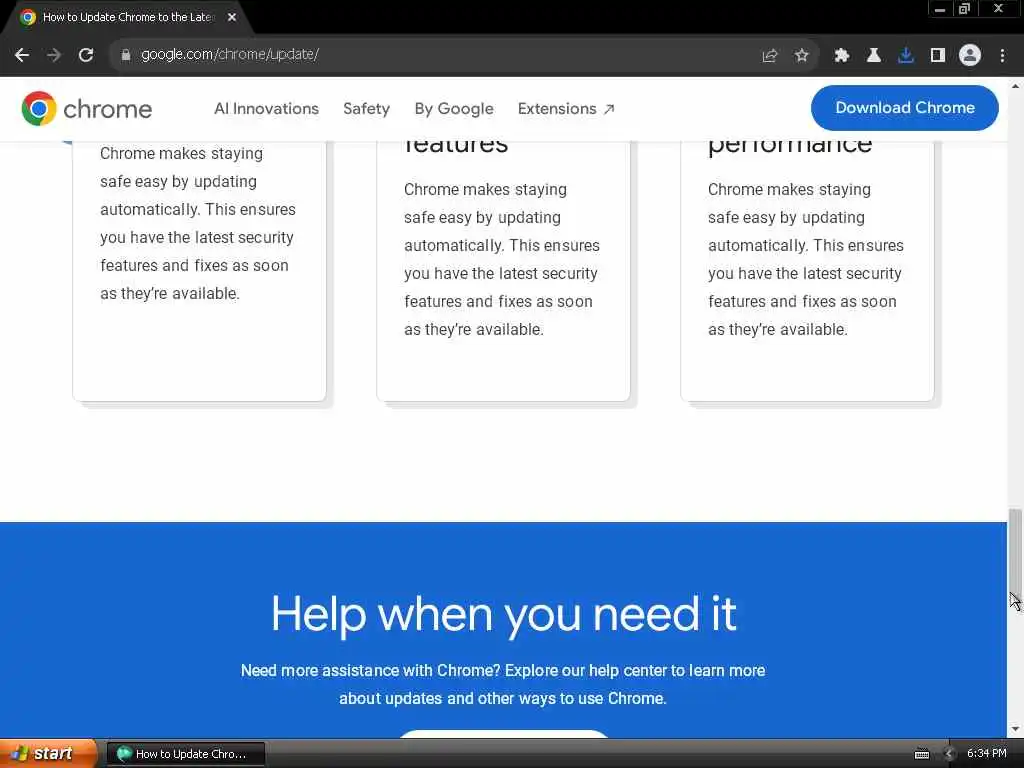The height and width of the screenshot is (768, 1024).
Task: Toggle the side panel icon
Action: (x=938, y=56)
